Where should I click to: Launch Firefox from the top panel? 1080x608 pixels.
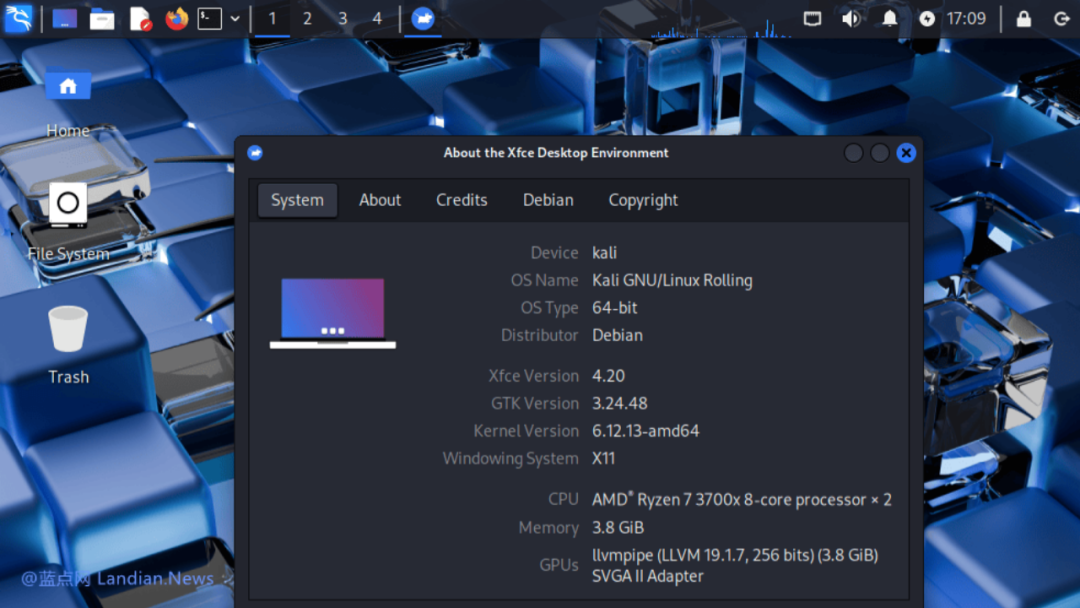click(176, 19)
